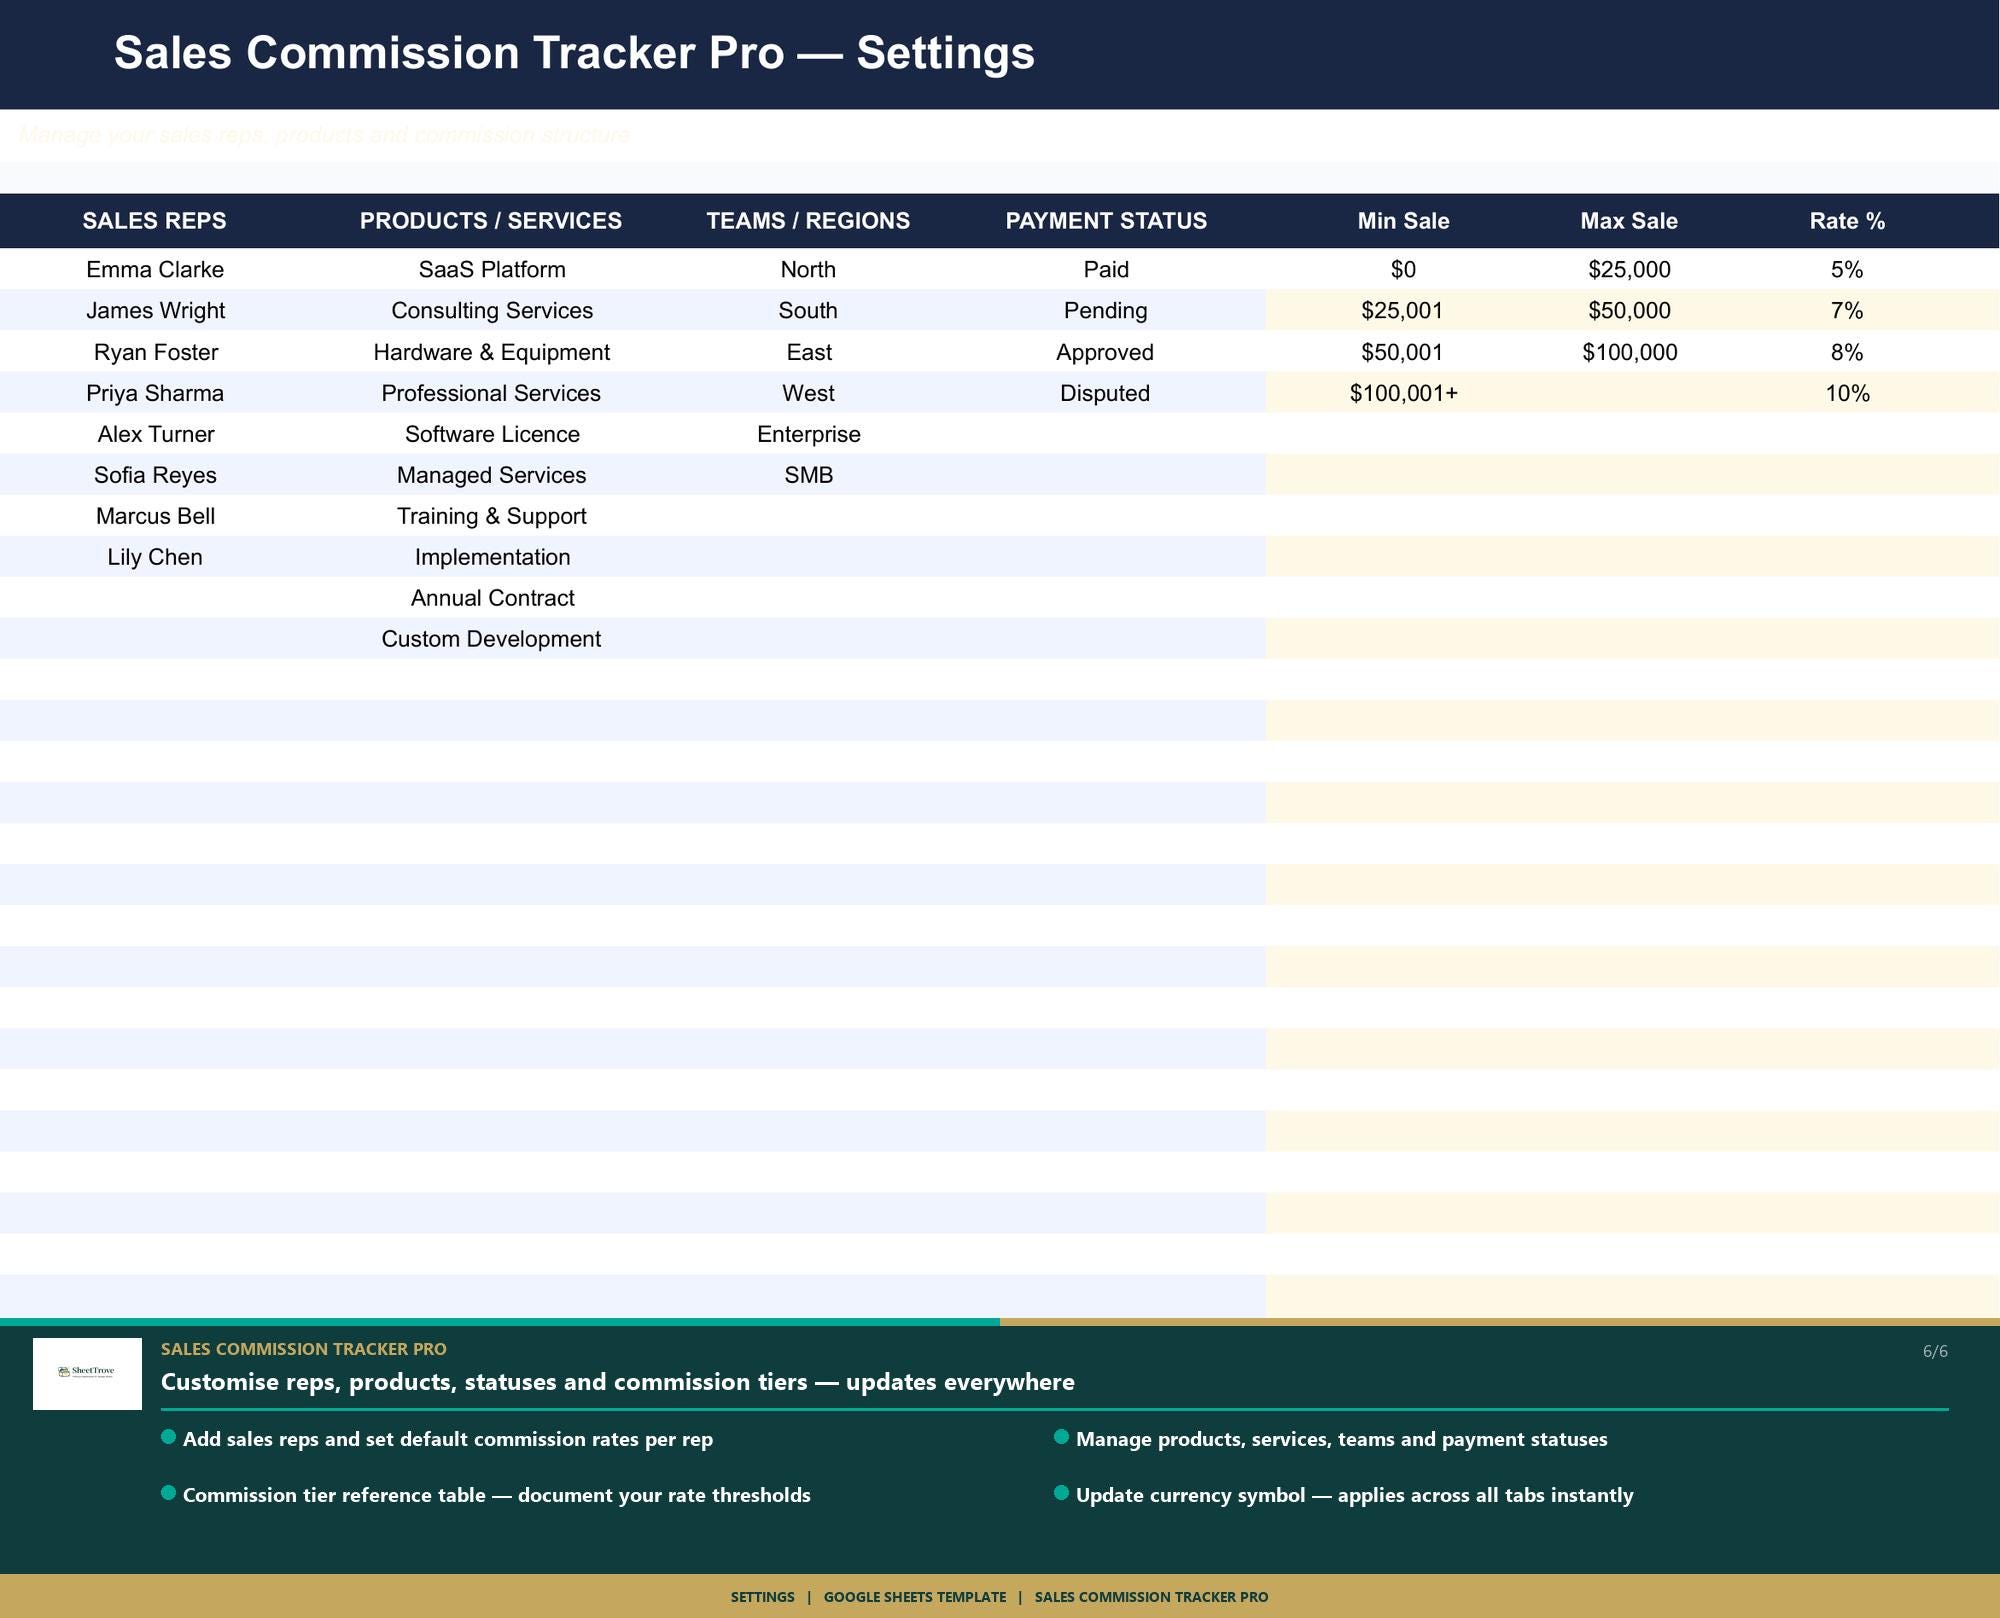Screen dimensions: 2000x1618
Task: Select the $25,000 maximum sale cell
Action: [1629, 270]
